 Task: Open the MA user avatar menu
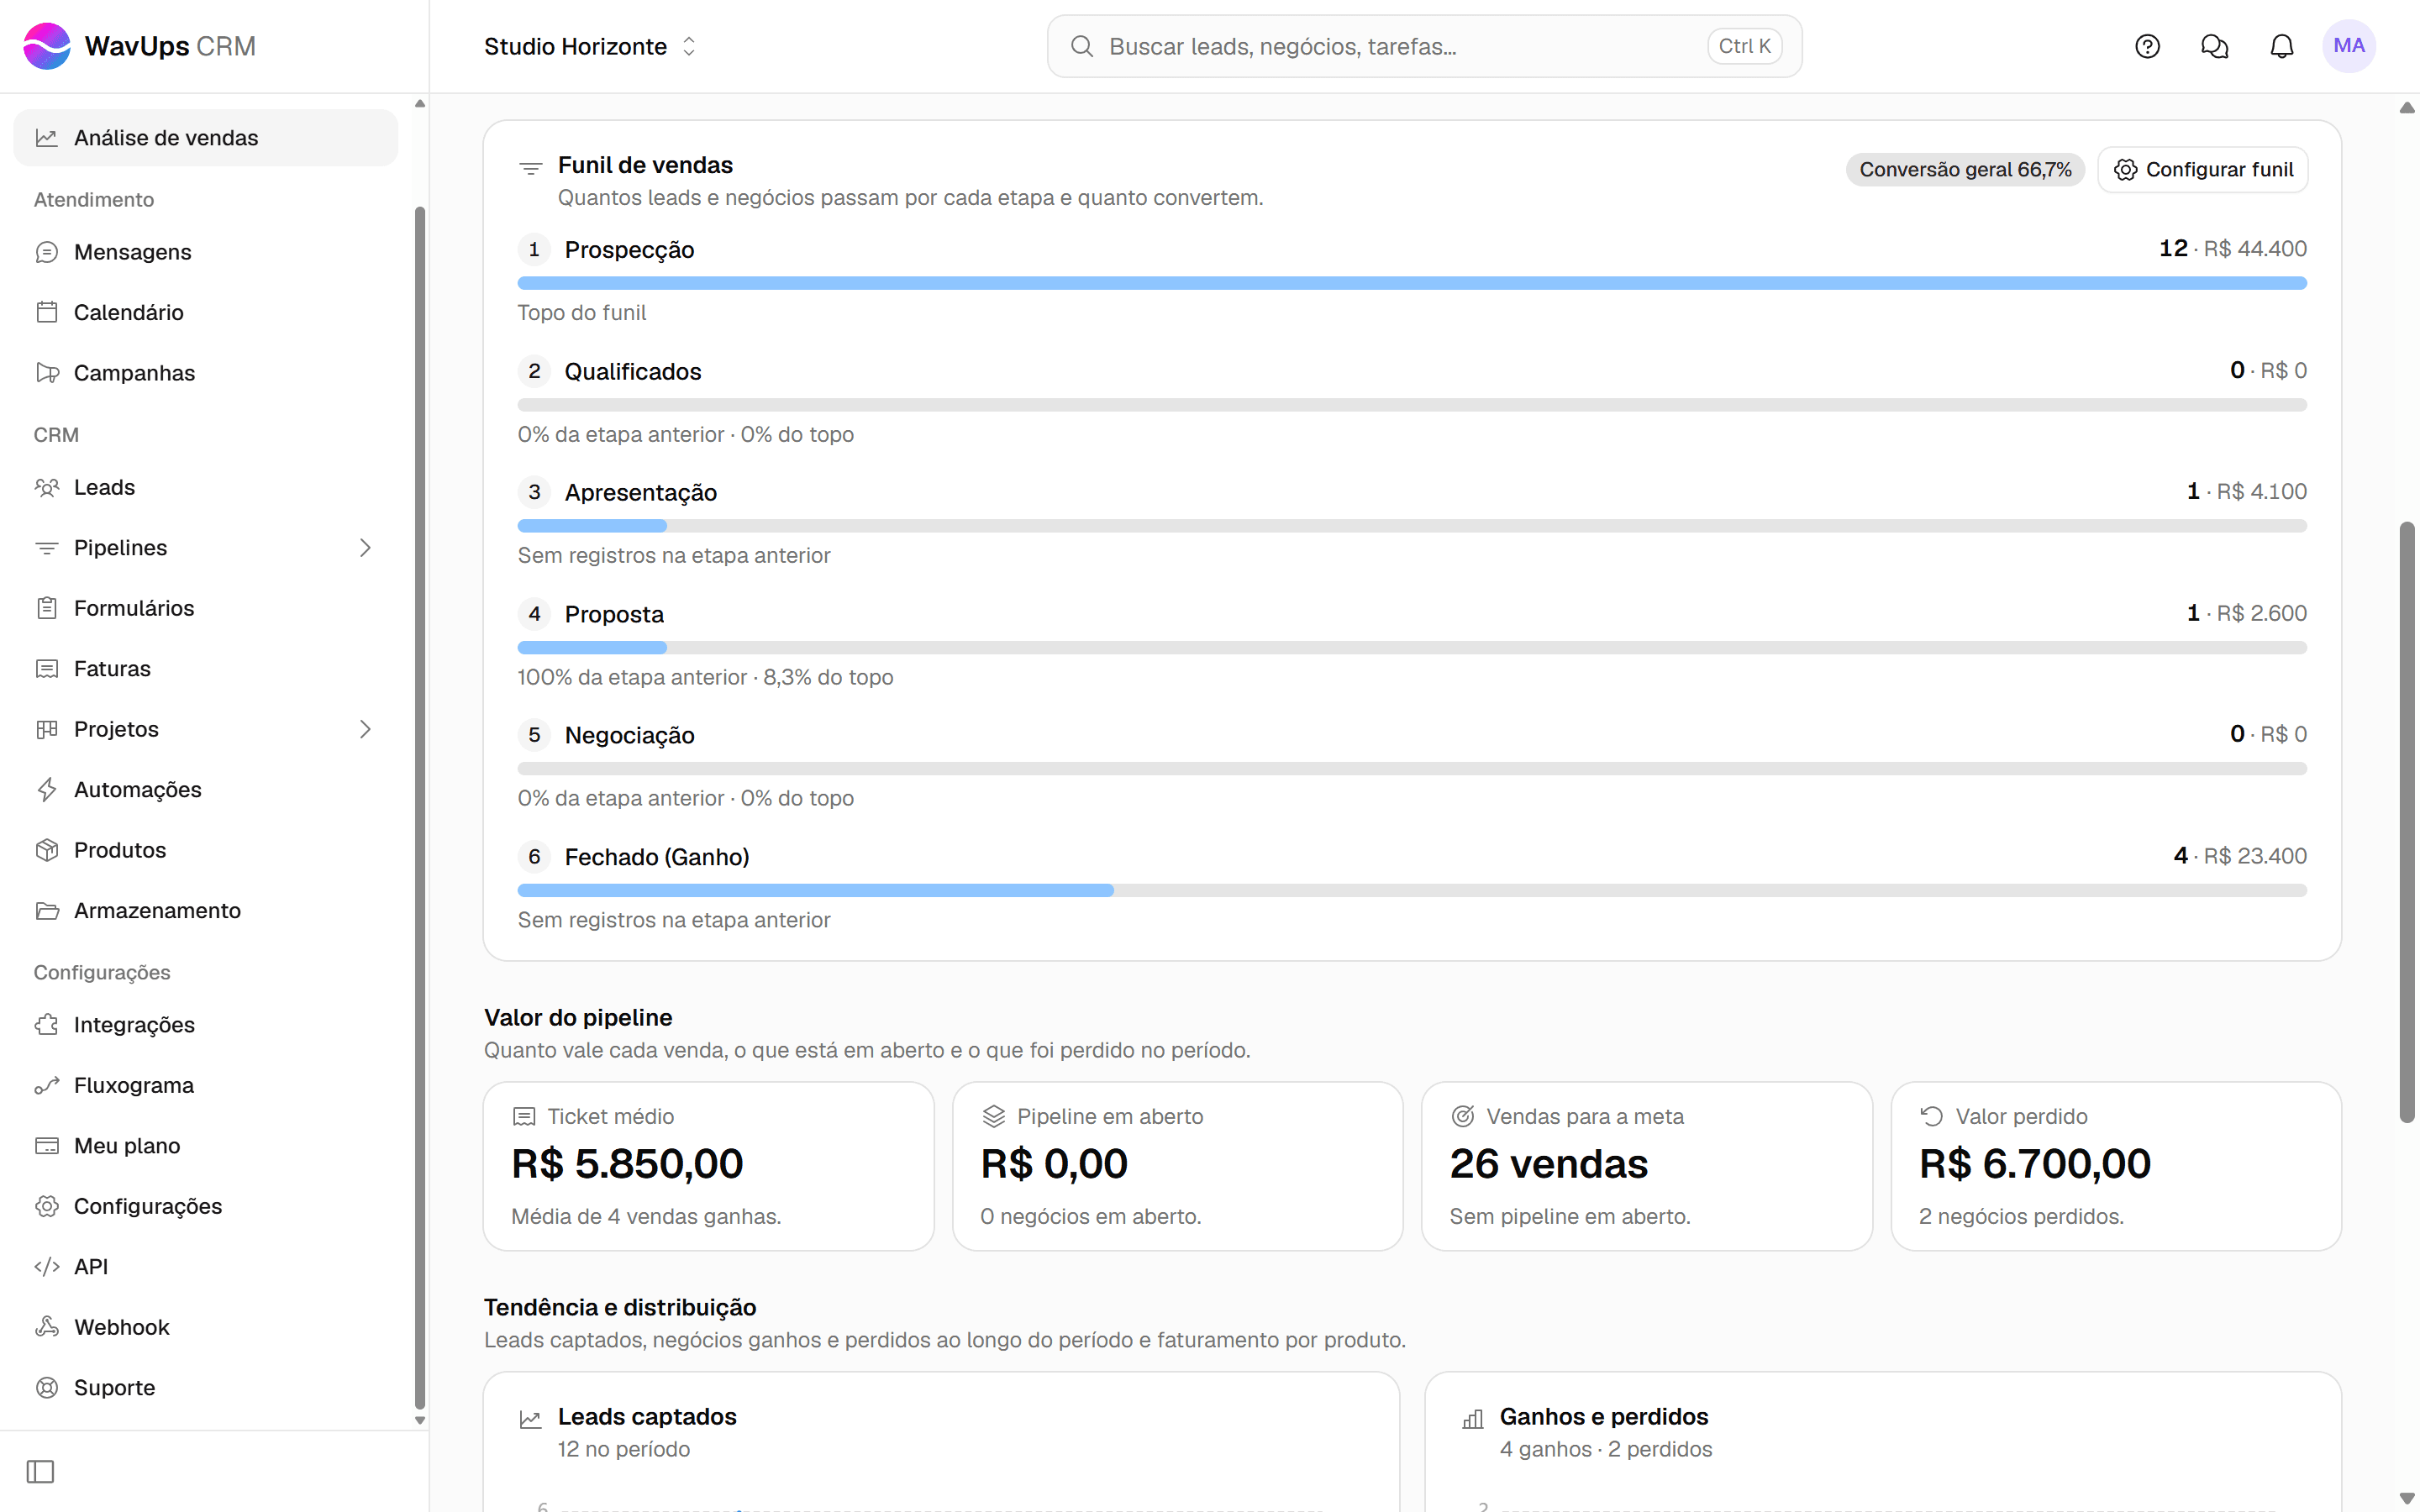(2348, 46)
